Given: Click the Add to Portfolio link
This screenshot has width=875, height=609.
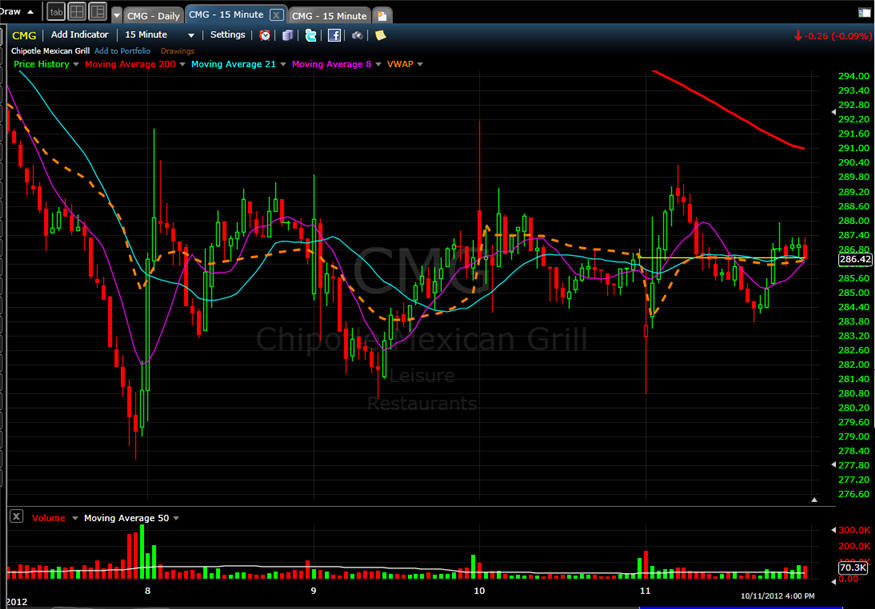Looking at the screenshot, I should (122, 51).
